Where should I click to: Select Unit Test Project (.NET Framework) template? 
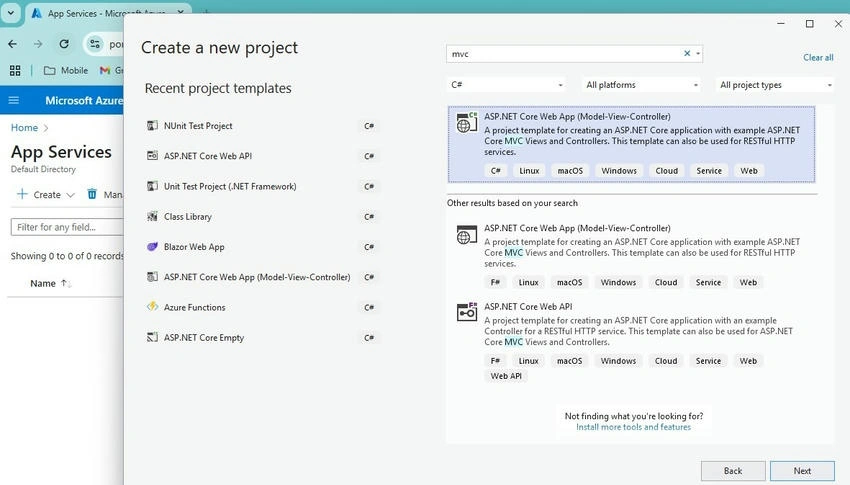[x=262, y=186]
